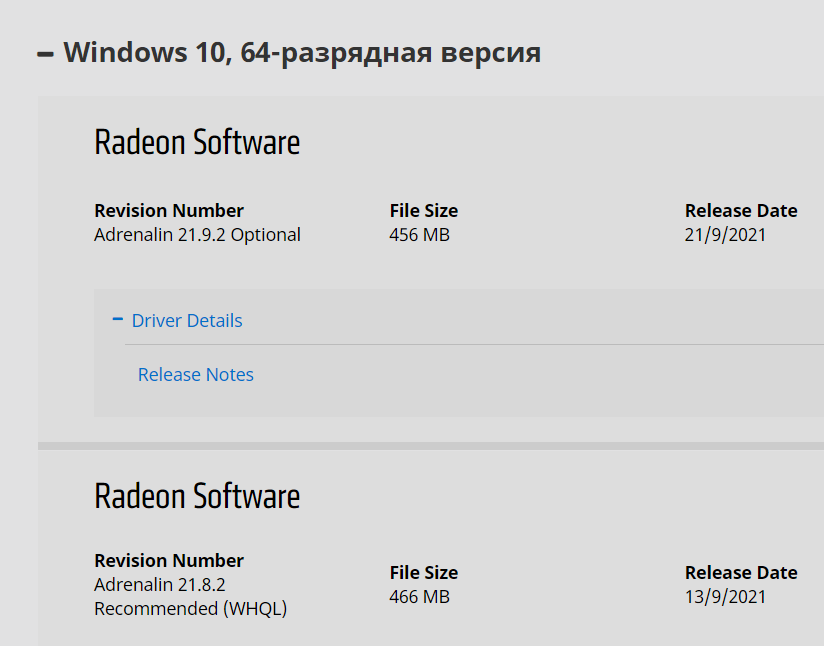The image size is (824, 646).
Task: Click the Driver Details link text
Action: [187, 321]
